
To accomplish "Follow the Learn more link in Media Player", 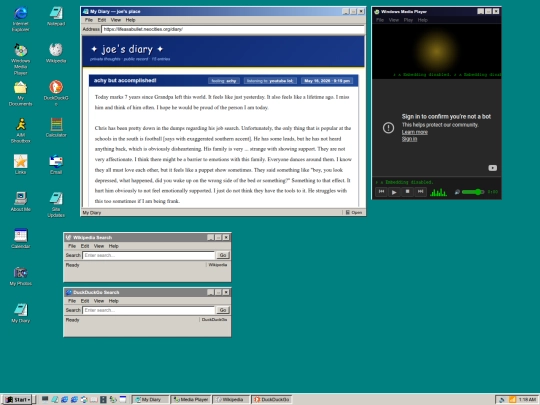I will click(x=415, y=132).
